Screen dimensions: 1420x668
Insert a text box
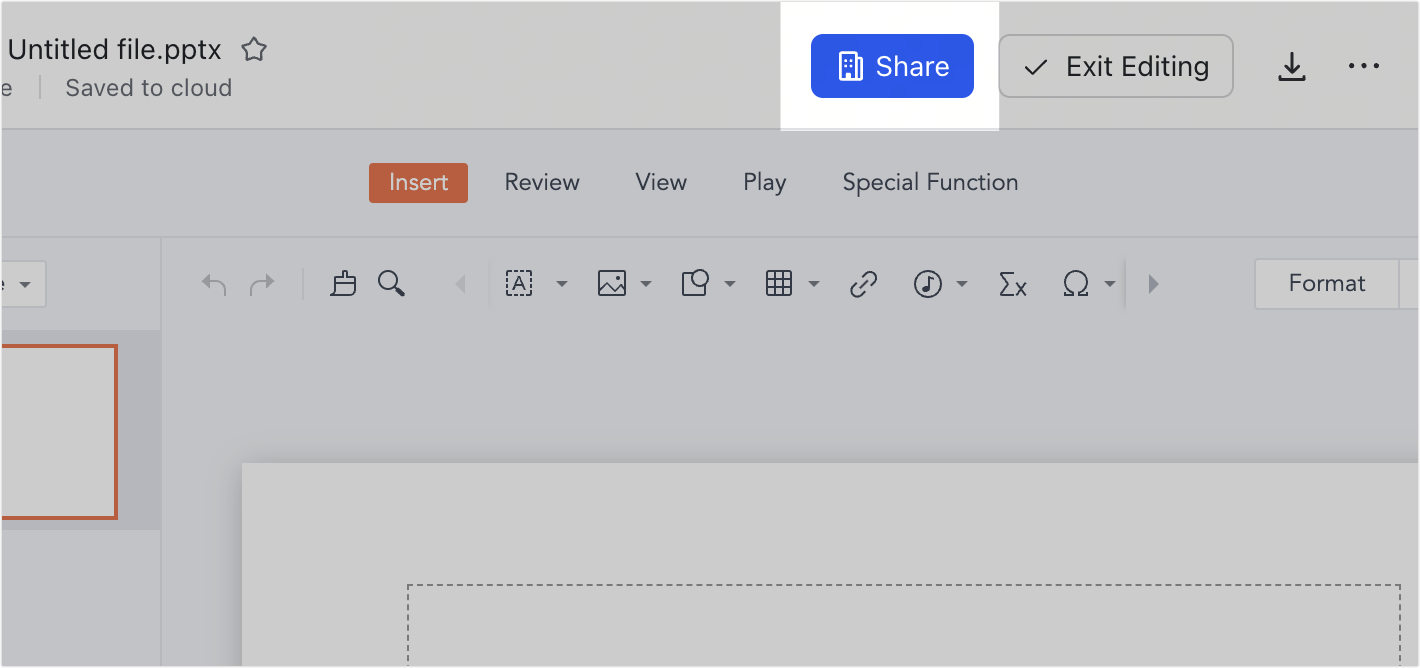pyautogui.click(x=519, y=284)
